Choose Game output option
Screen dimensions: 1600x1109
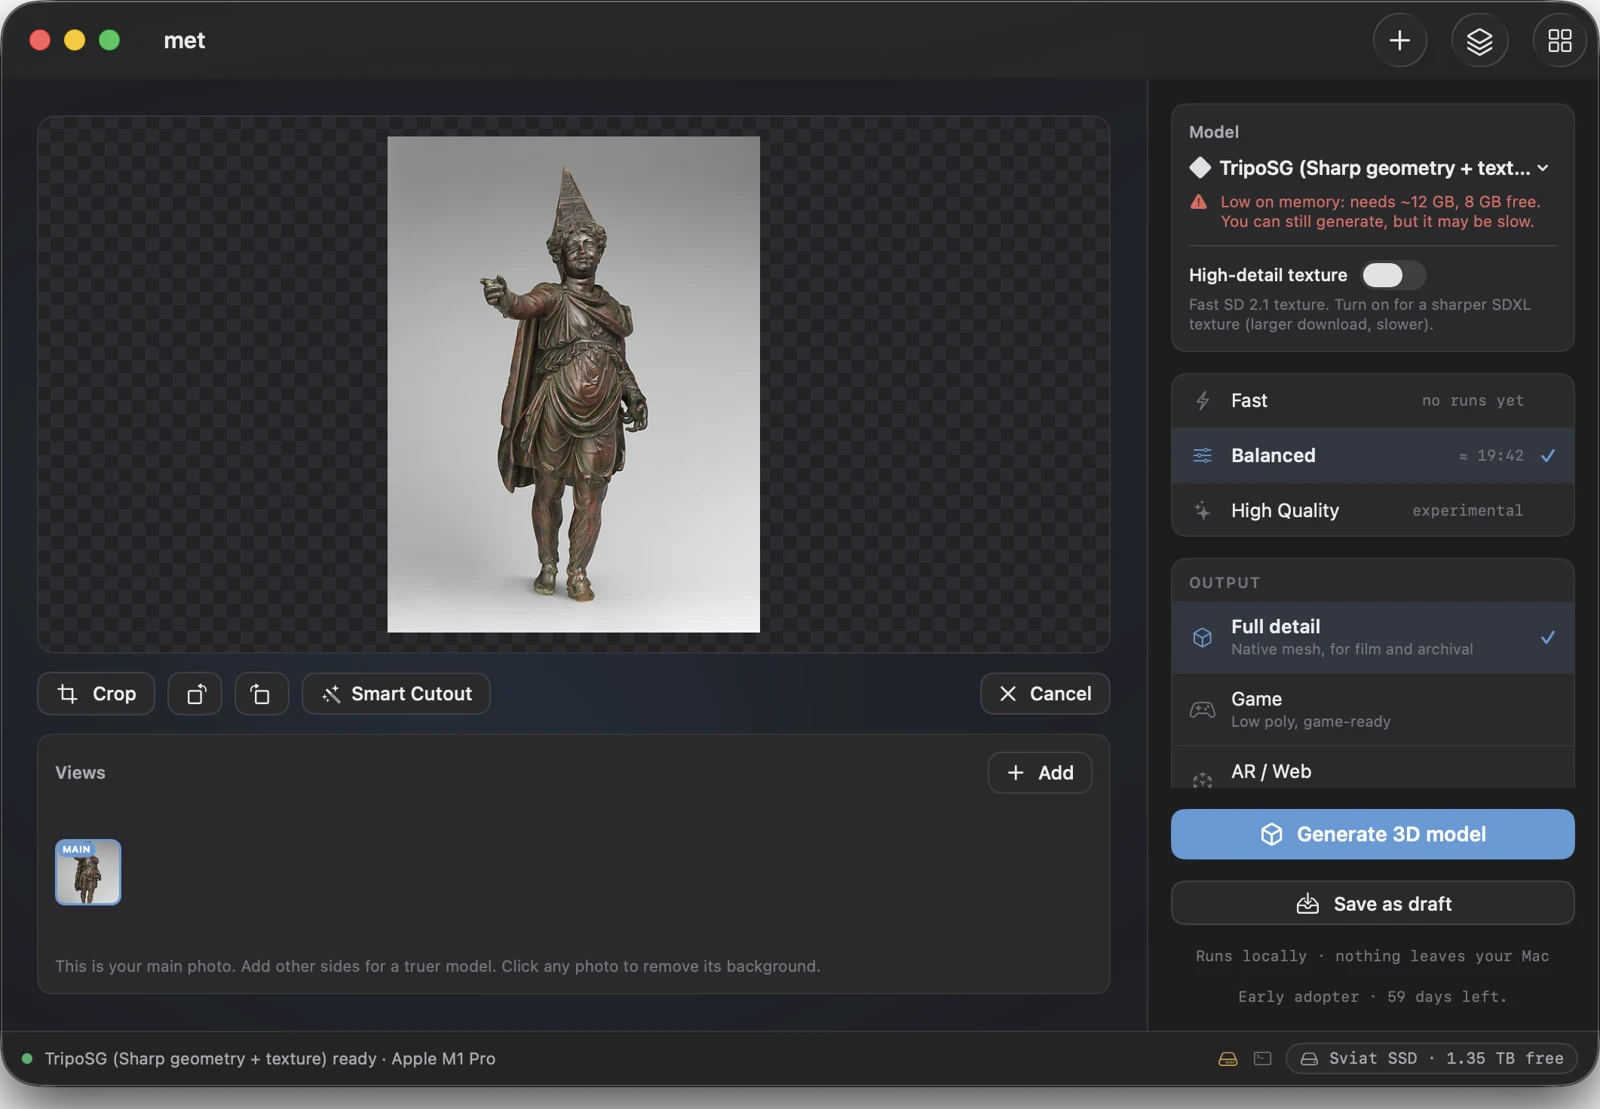tap(1373, 709)
